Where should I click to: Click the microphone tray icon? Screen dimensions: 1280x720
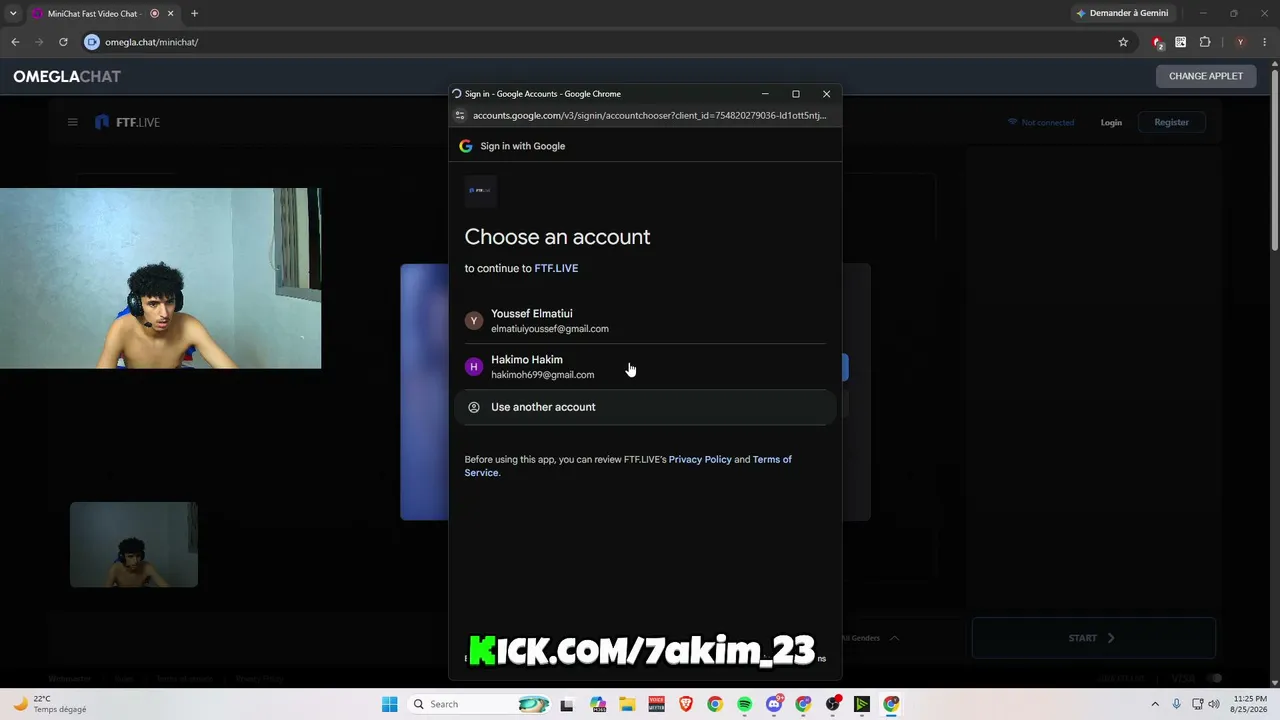click(x=1176, y=704)
